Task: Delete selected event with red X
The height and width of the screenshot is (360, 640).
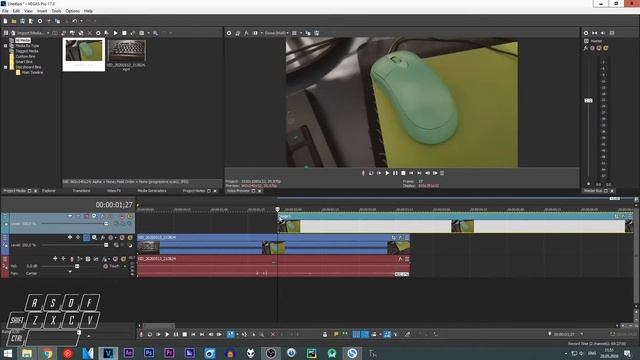Action: (x=273, y=334)
